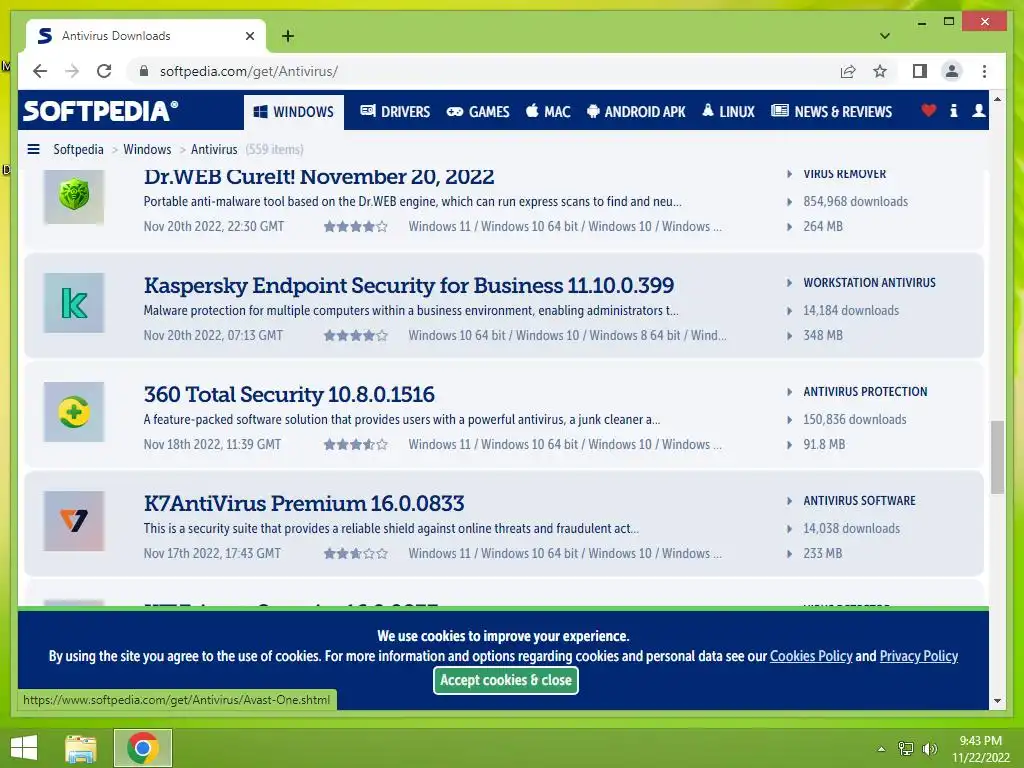Click the VIRUS REMOVER category label

click(x=844, y=174)
